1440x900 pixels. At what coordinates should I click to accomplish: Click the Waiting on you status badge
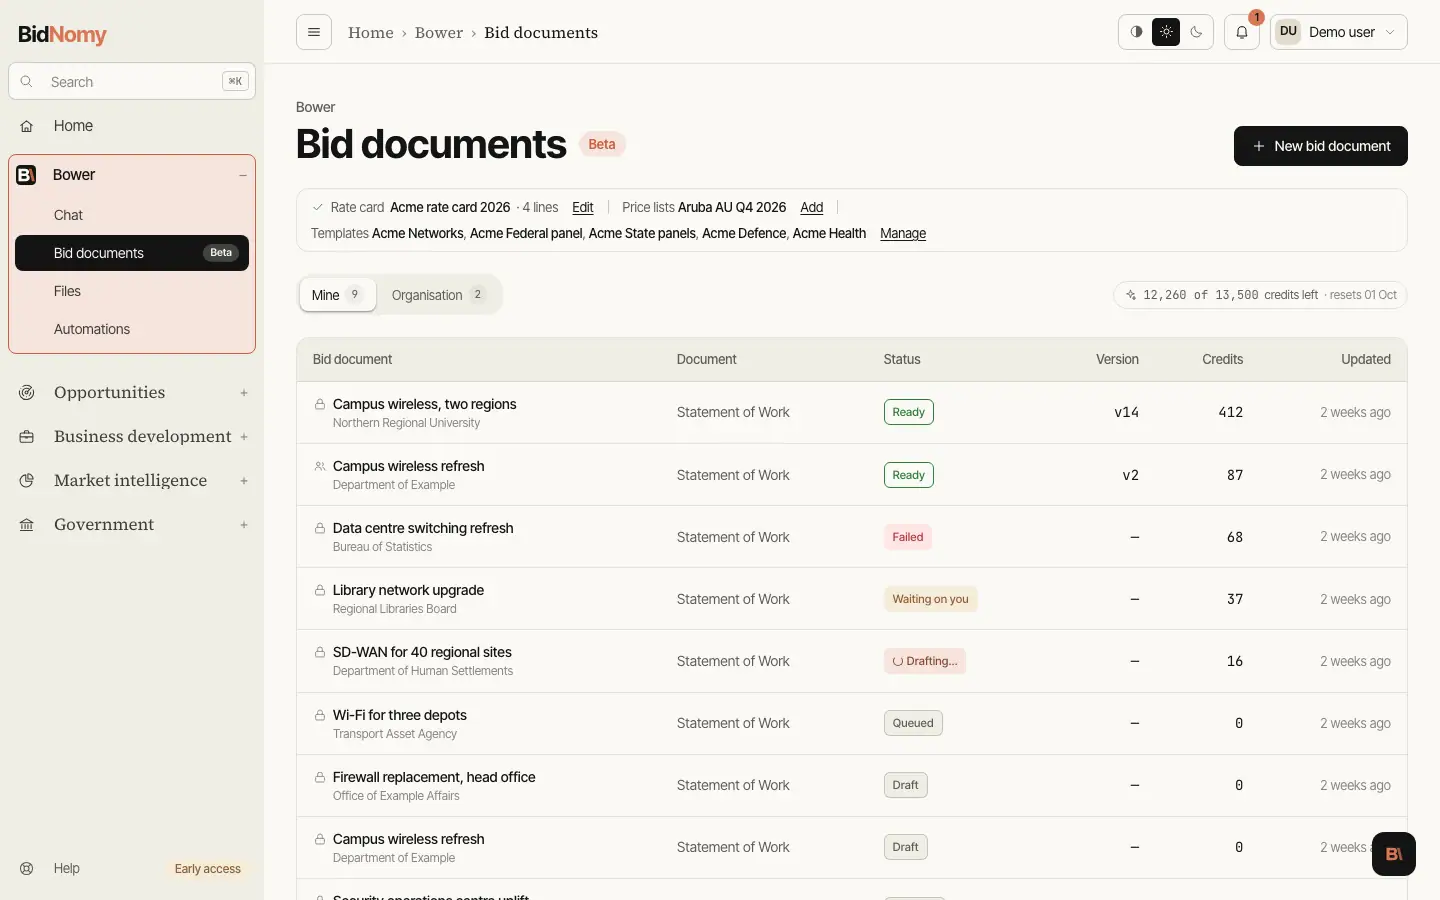[x=930, y=599]
